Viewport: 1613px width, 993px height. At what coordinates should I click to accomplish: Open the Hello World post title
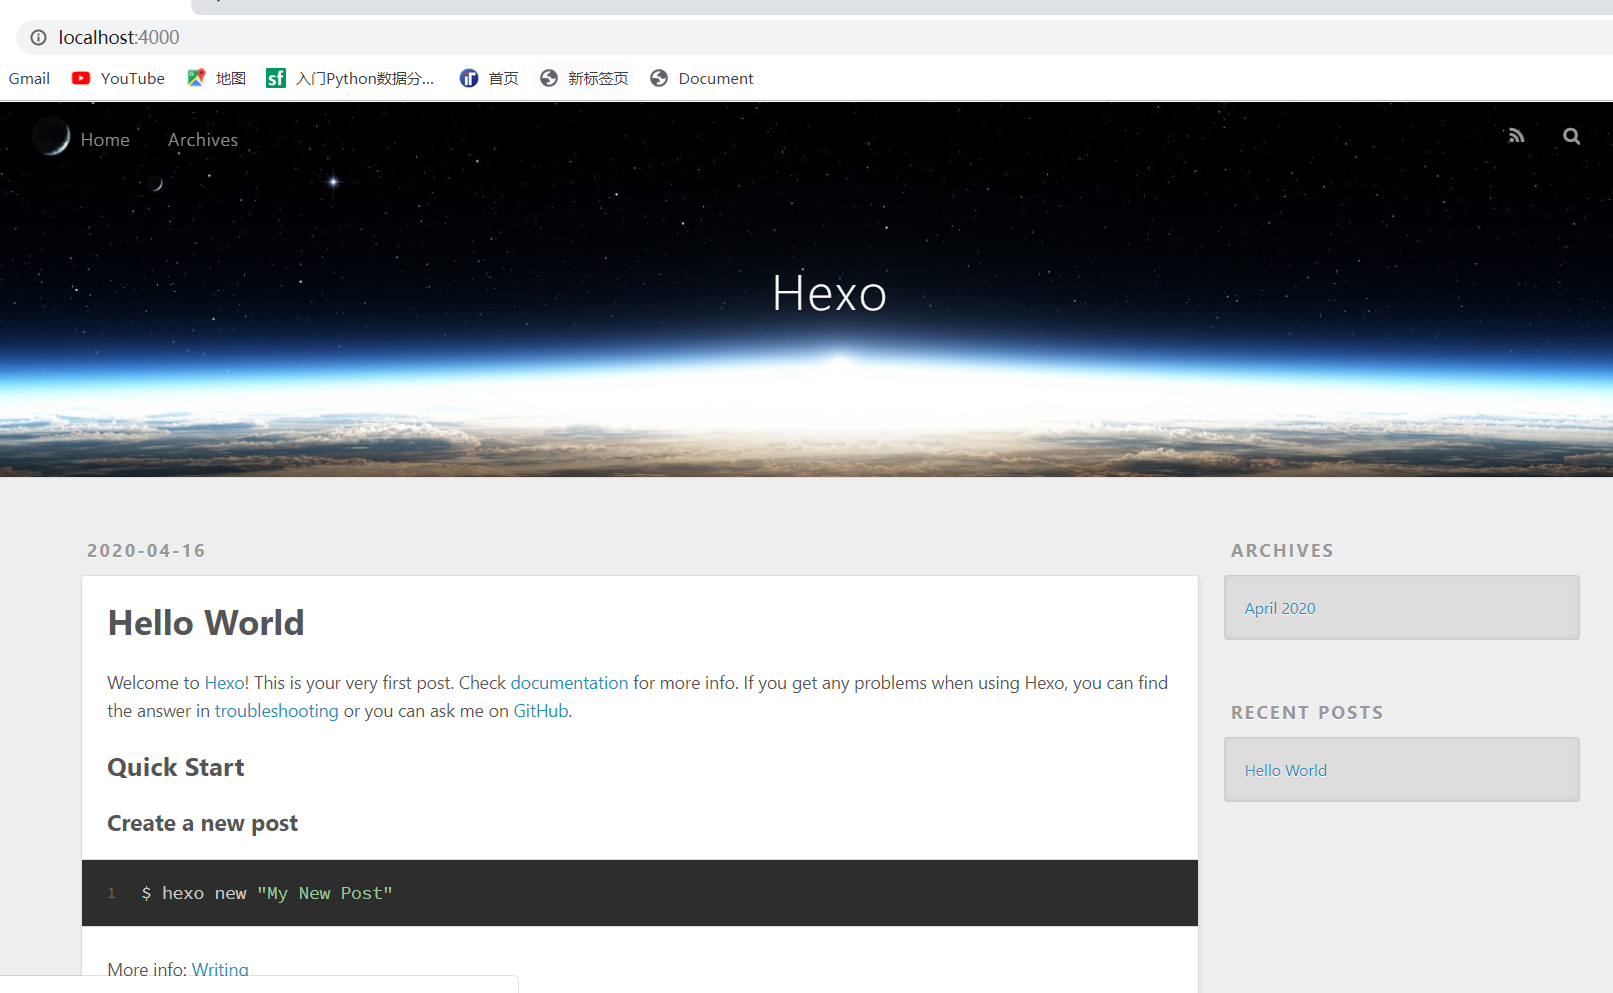pos(206,623)
